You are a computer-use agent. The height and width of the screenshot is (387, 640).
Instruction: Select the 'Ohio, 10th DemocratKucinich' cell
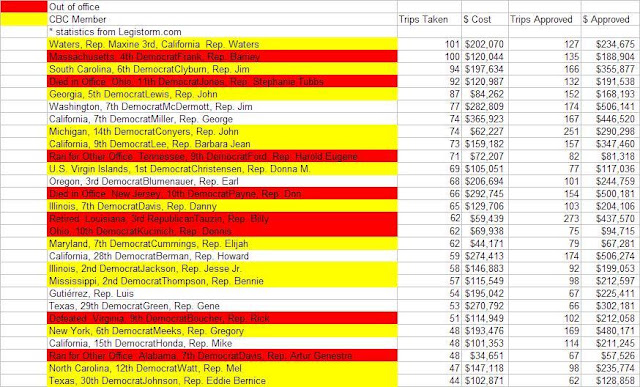[222, 231]
